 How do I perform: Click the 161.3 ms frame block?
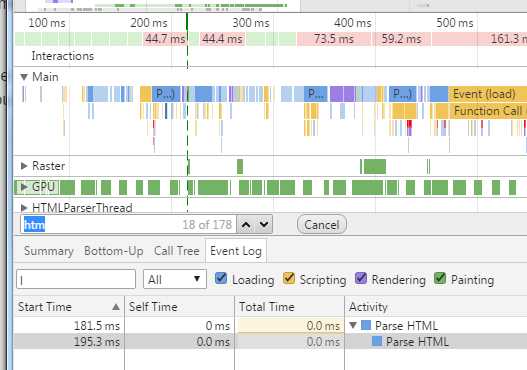pos(480,39)
